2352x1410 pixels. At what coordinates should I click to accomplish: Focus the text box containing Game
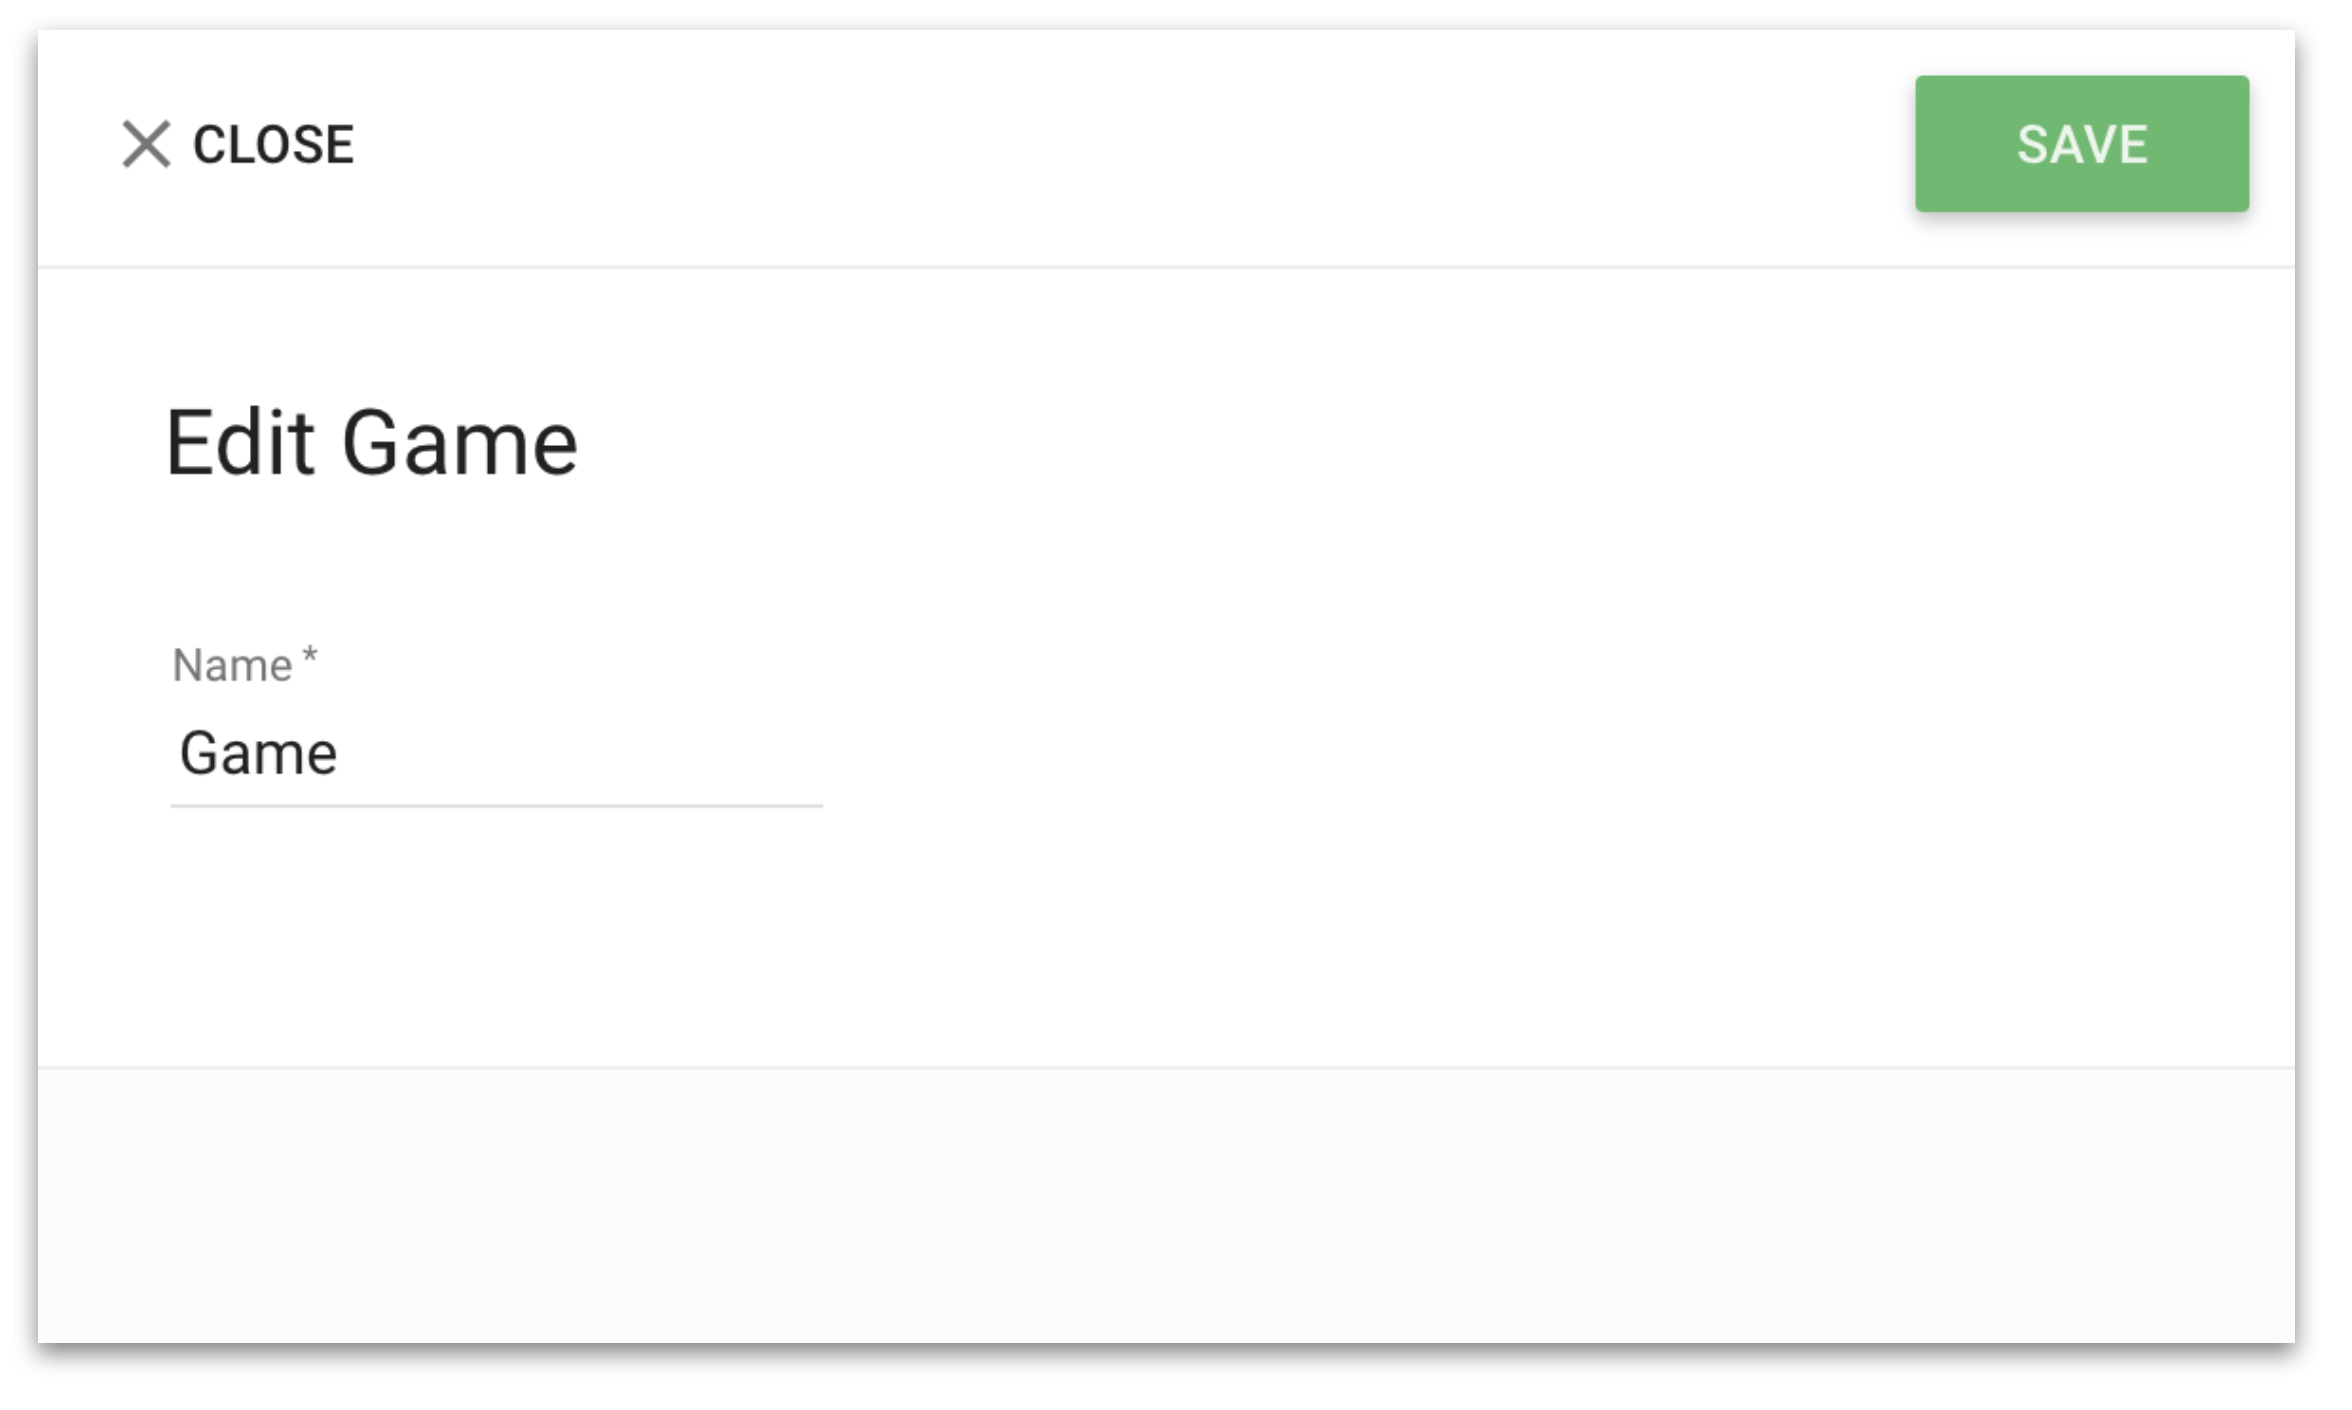click(x=496, y=753)
